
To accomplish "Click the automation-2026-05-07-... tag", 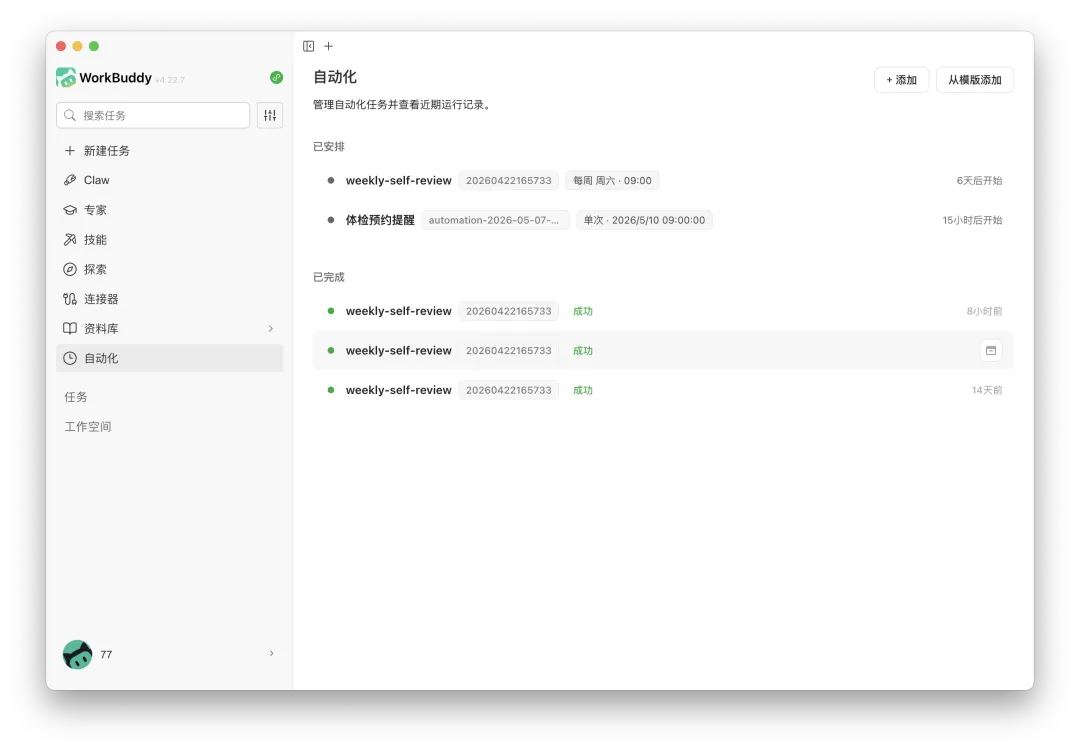I will click(495, 220).
